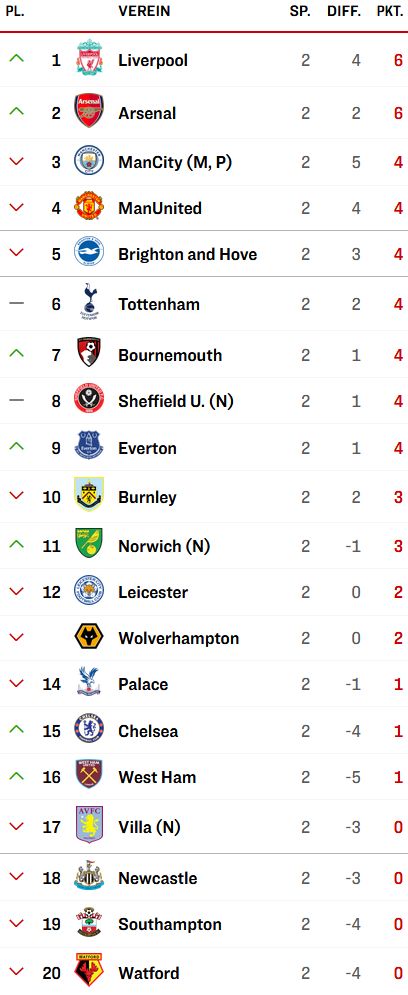Click red down arrow beside ManCity
The image size is (408, 995).
pyautogui.click(x=16, y=162)
